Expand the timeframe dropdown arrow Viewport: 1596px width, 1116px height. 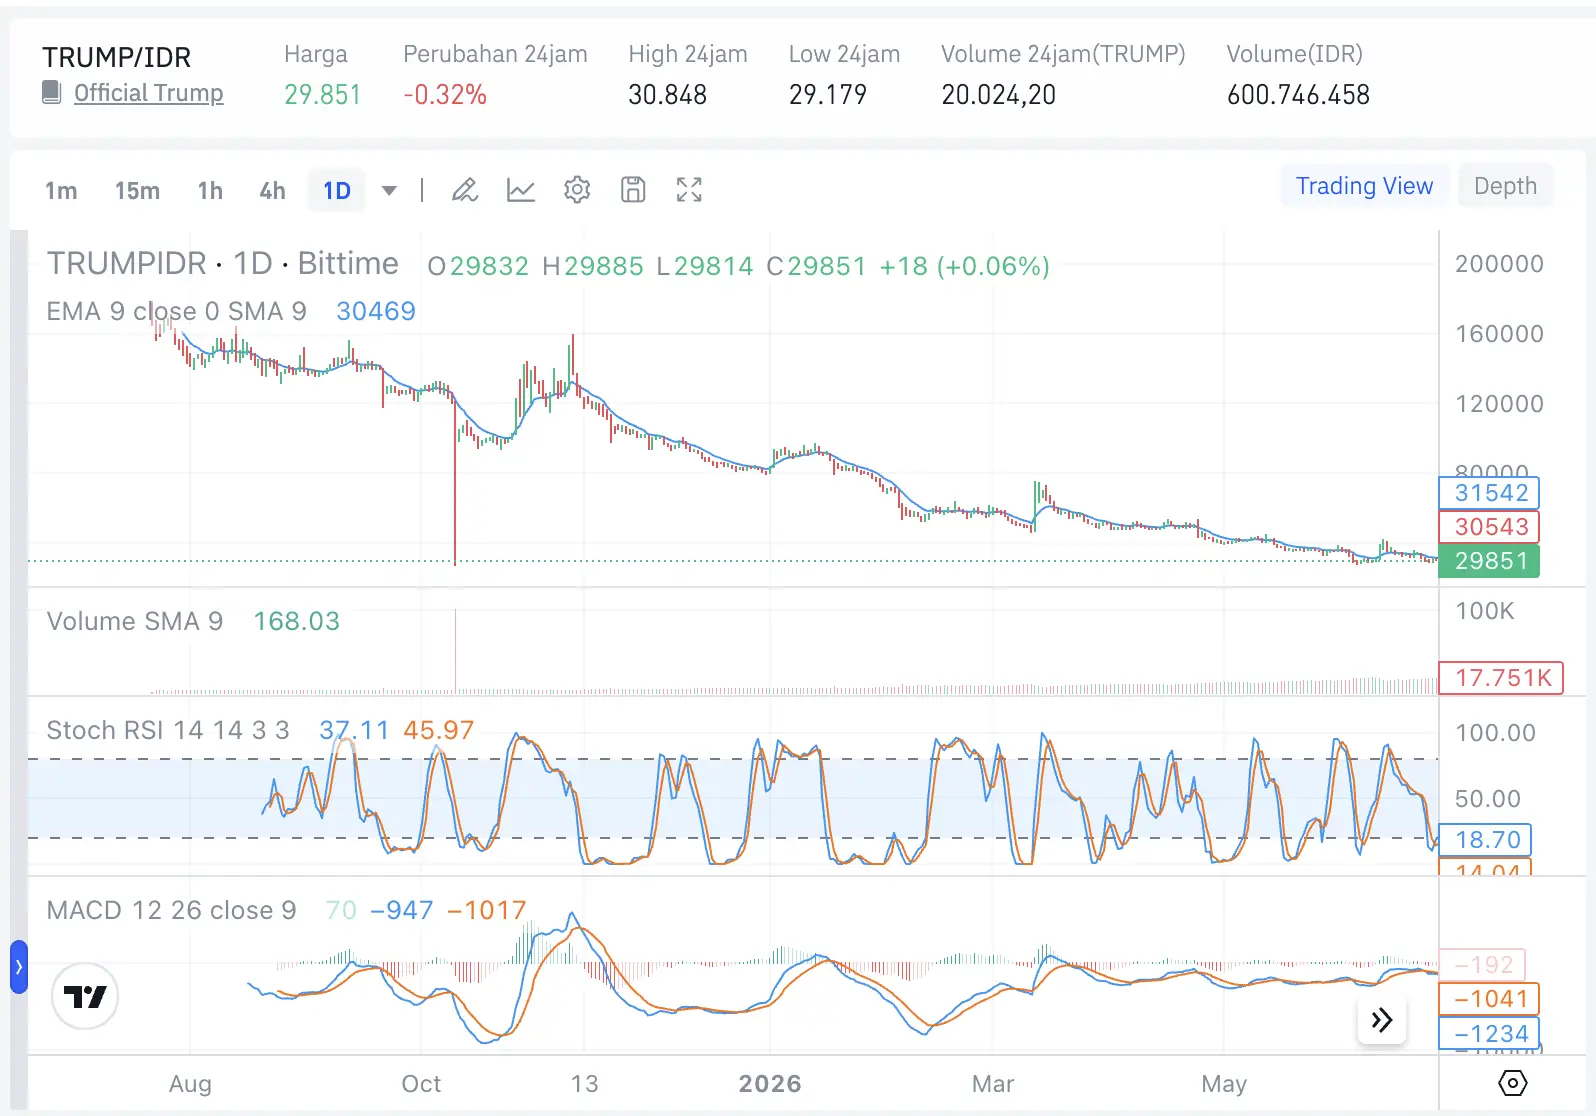pyautogui.click(x=389, y=190)
